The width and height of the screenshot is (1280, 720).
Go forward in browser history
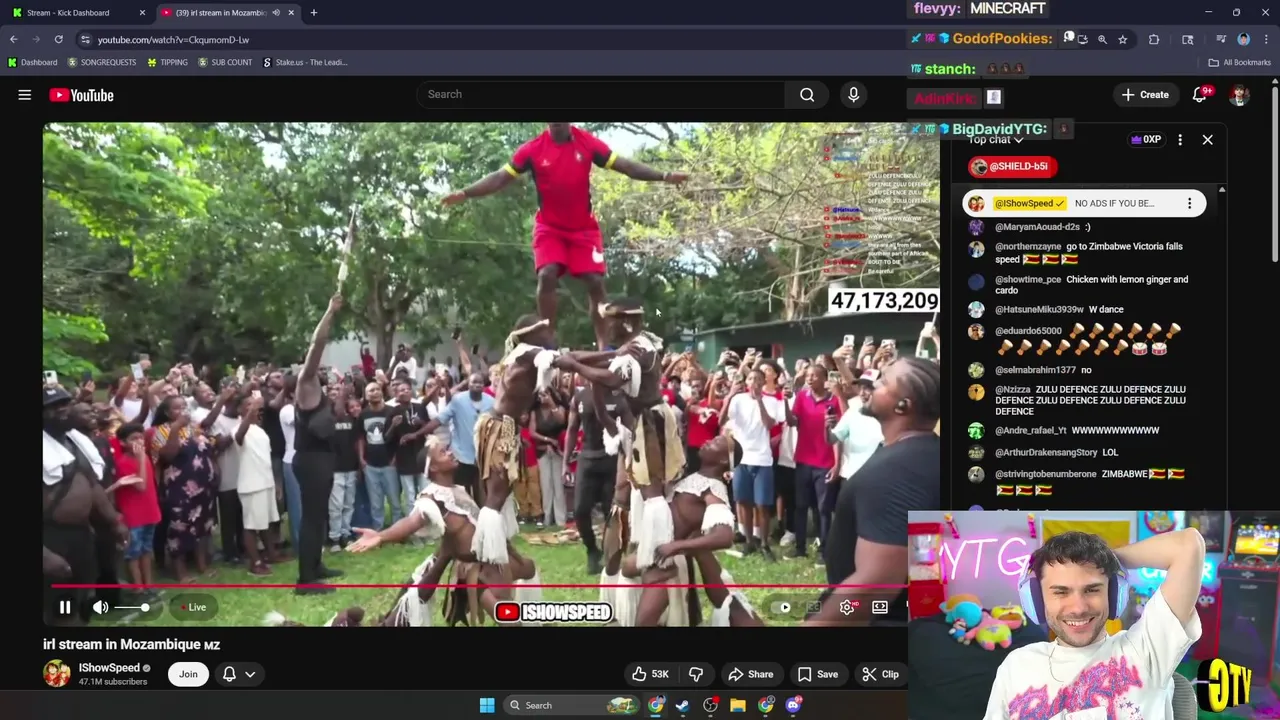click(36, 39)
